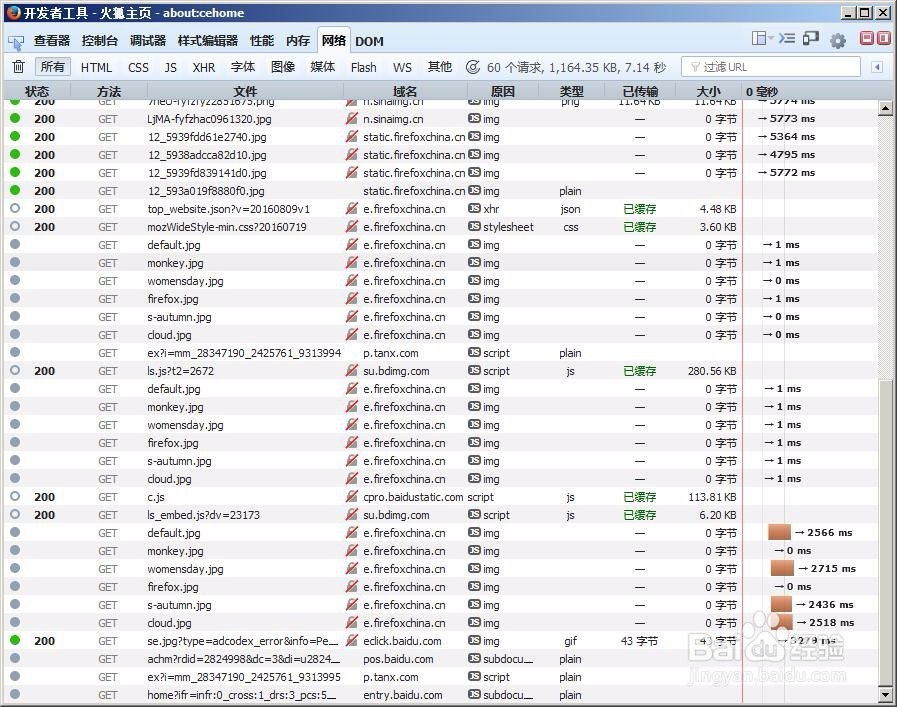Click the HTML filter button
Image resolution: width=897 pixels, height=707 pixels.
click(95, 67)
